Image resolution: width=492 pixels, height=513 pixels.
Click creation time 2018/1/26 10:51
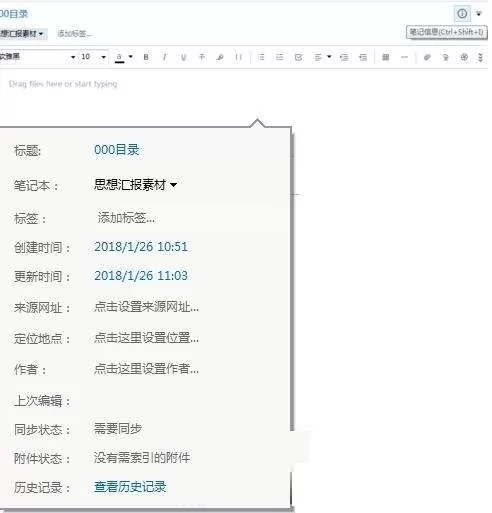coord(141,247)
